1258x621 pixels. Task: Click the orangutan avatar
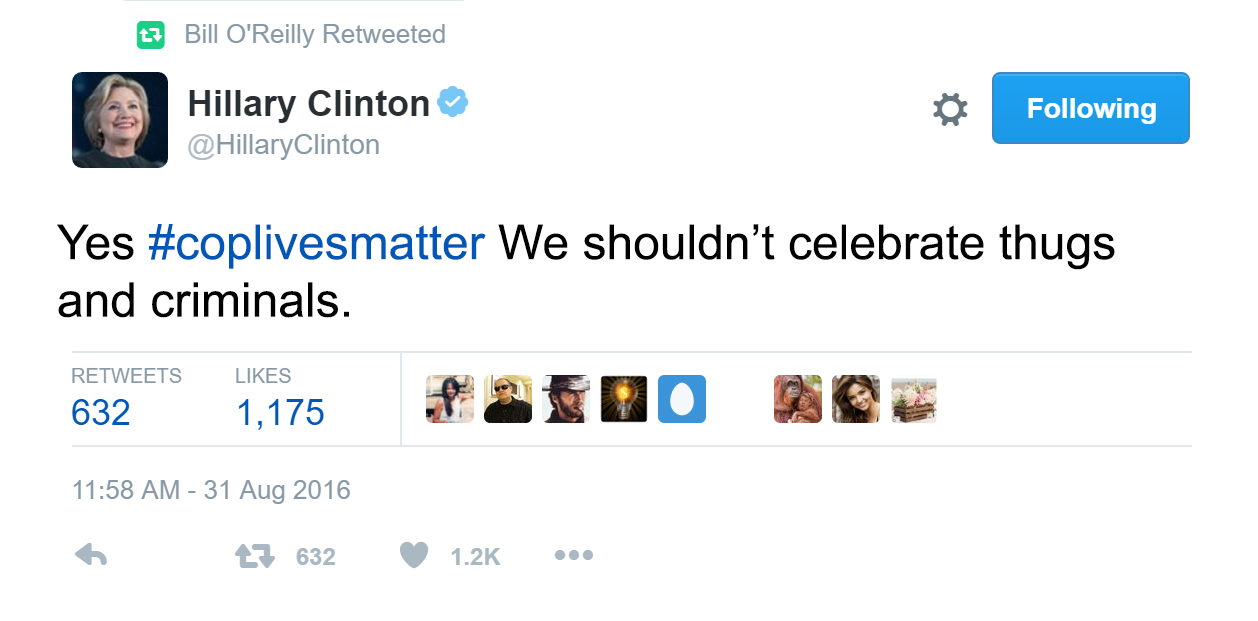pos(798,399)
